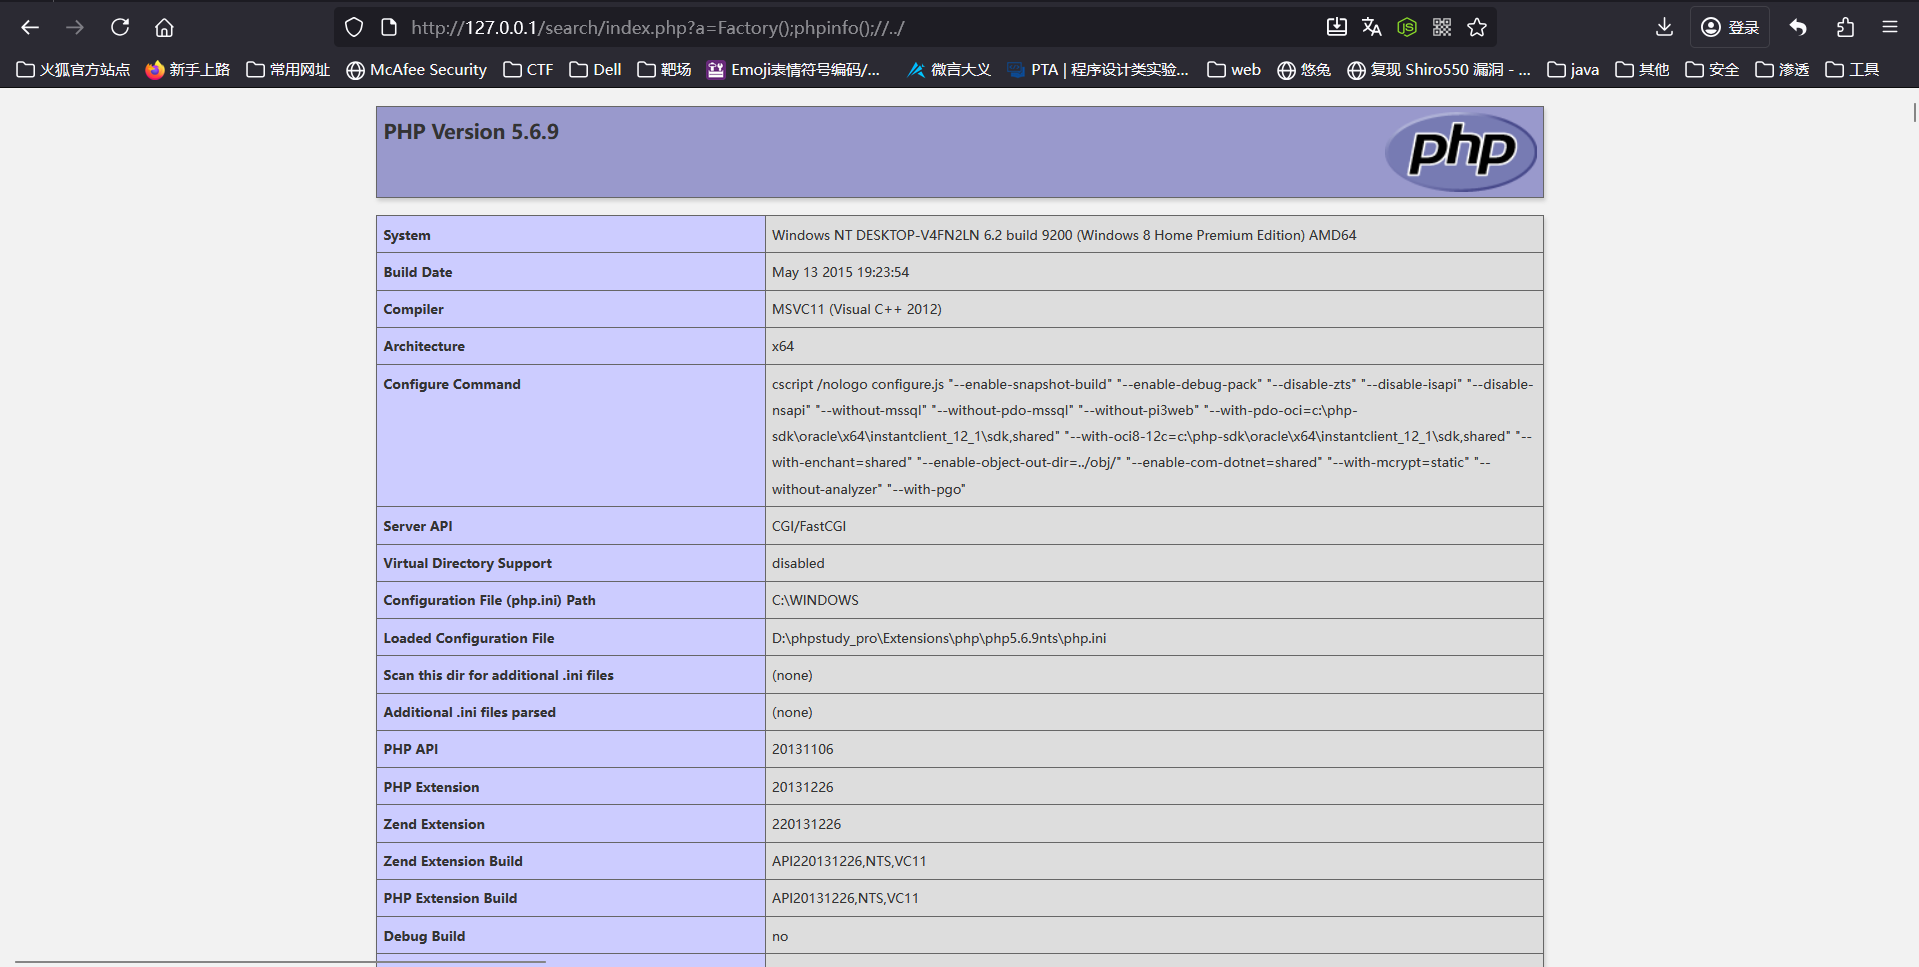Click the green Node.js extension icon
The height and width of the screenshot is (967, 1919).
(1407, 27)
